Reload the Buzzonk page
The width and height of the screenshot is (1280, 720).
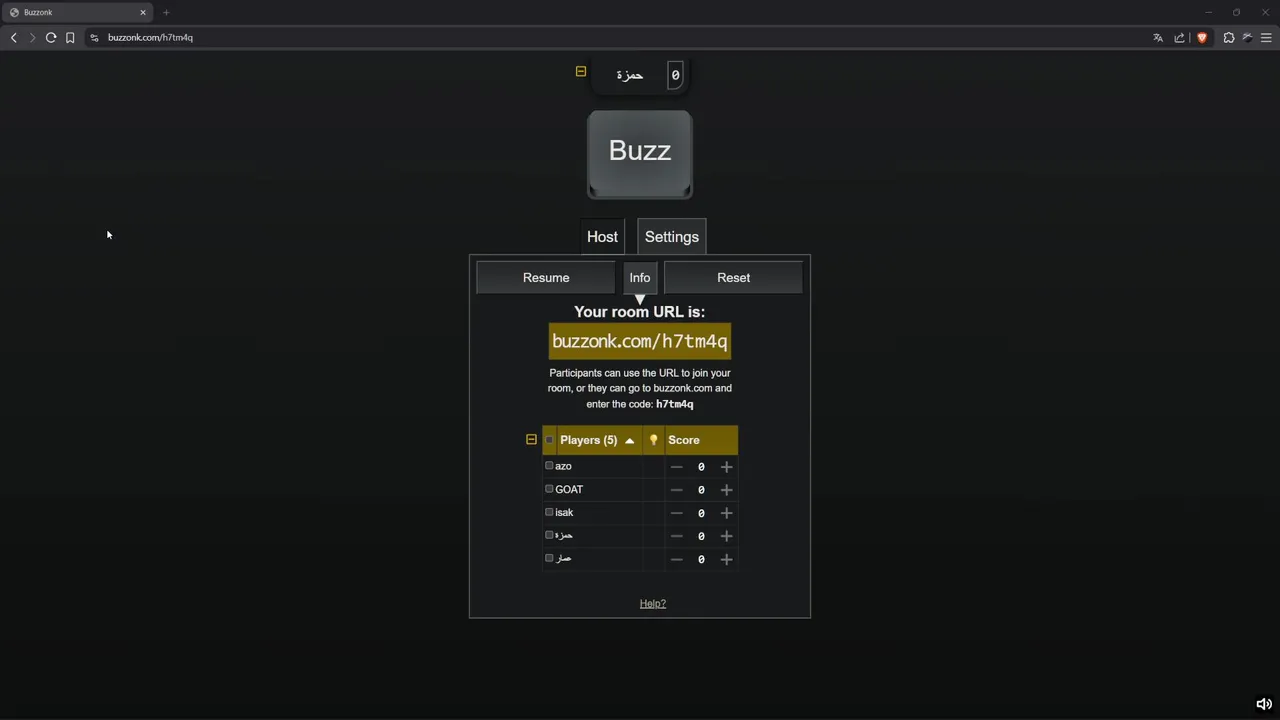[51, 38]
